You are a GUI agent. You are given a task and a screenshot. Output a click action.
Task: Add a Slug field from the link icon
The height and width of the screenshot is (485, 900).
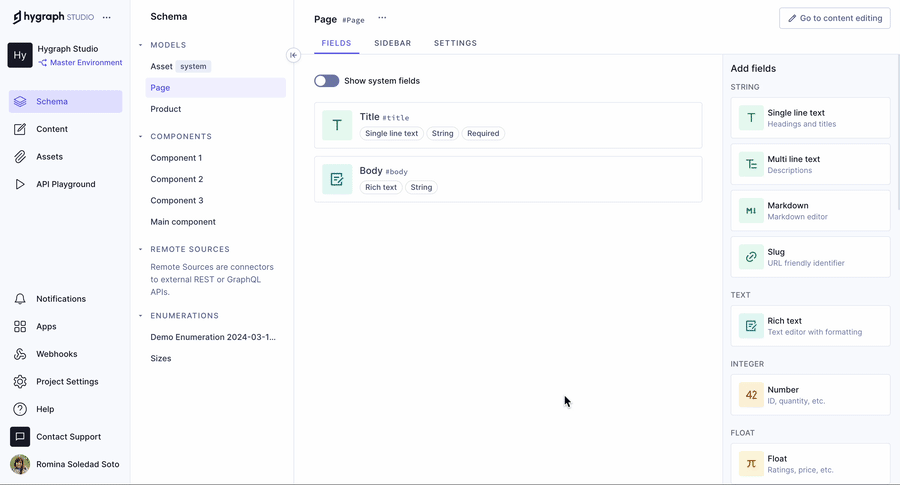point(751,257)
